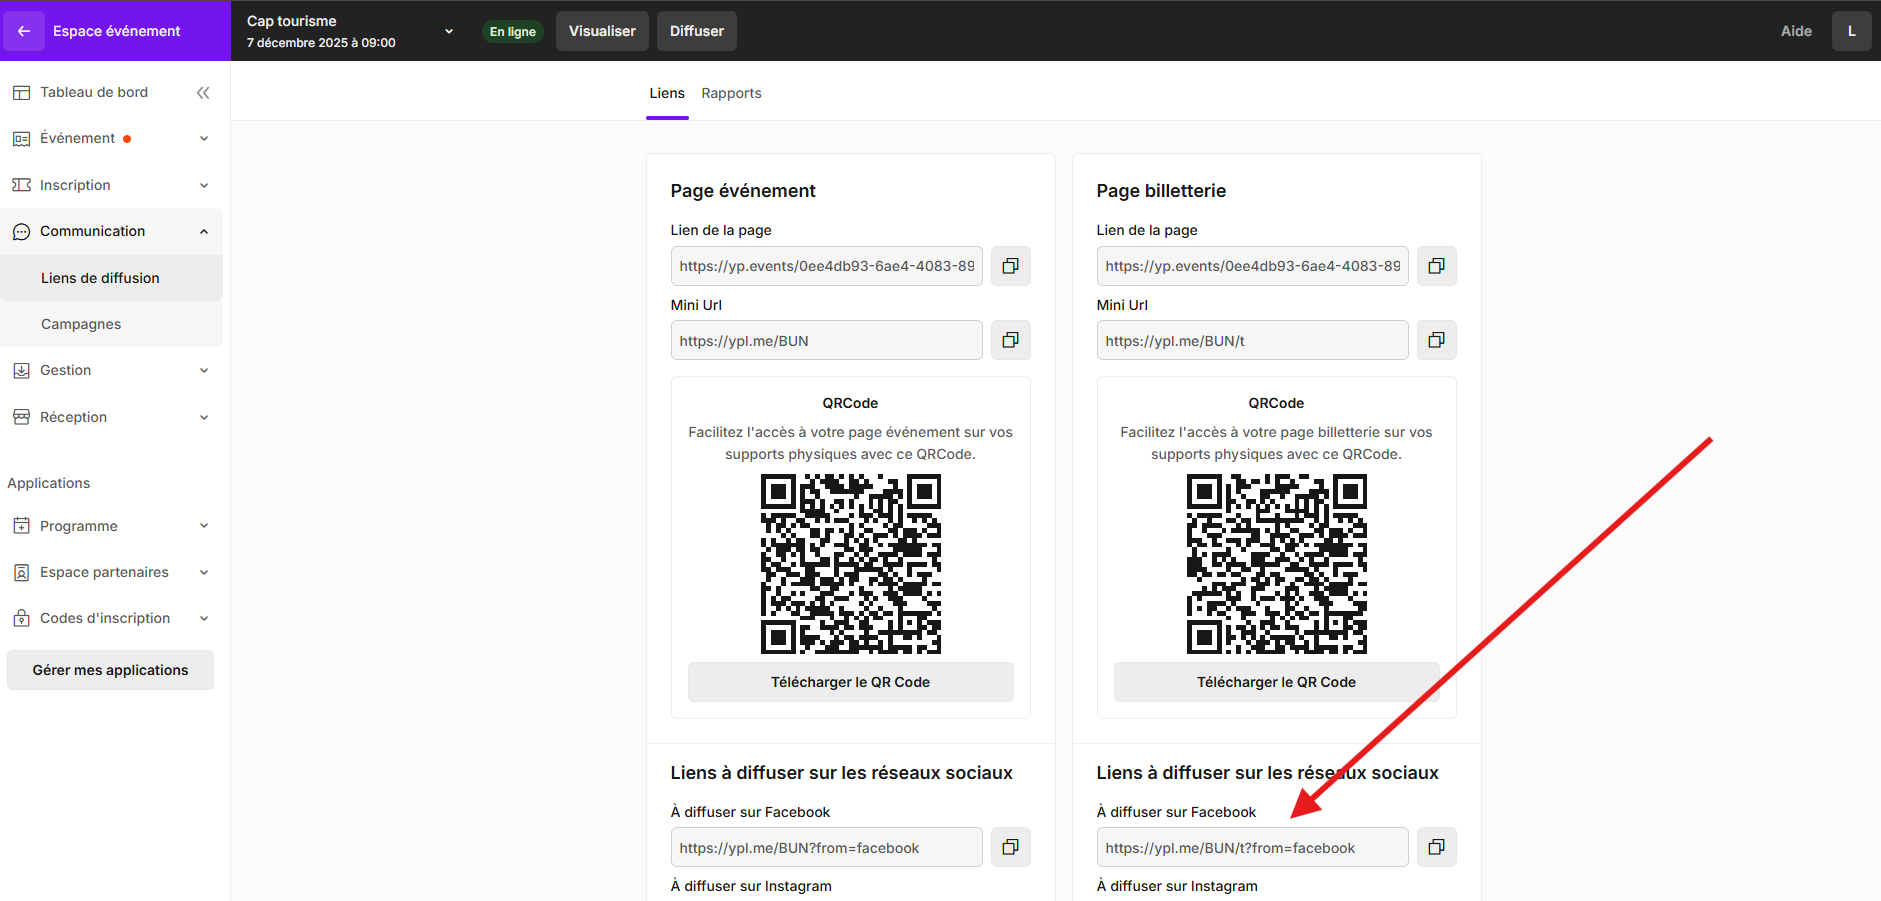1881x901 pixels.
Task: Click the Tableau de bord icon
Action: point(21,93)
